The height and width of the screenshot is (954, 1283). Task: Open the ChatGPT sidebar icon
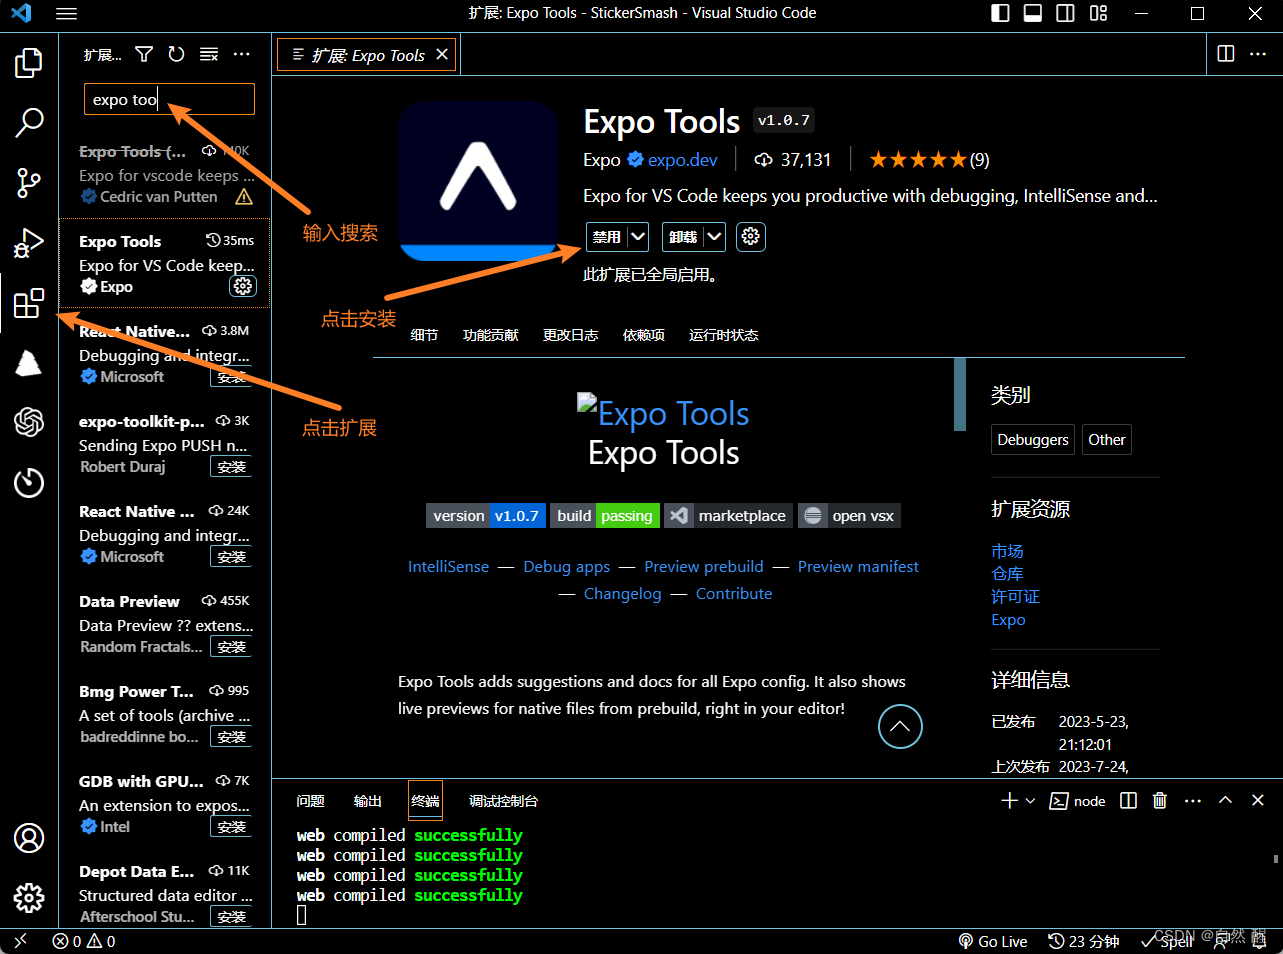(x=29, y=422)
